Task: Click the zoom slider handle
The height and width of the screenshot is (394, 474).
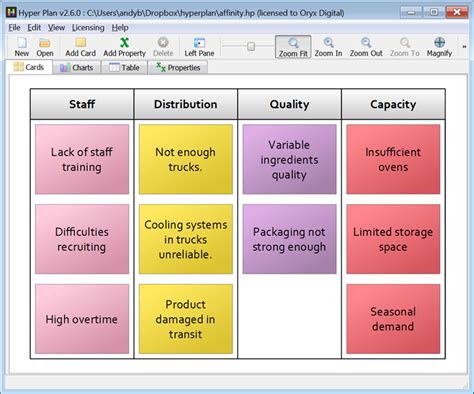Action: (x=251, y=46)
